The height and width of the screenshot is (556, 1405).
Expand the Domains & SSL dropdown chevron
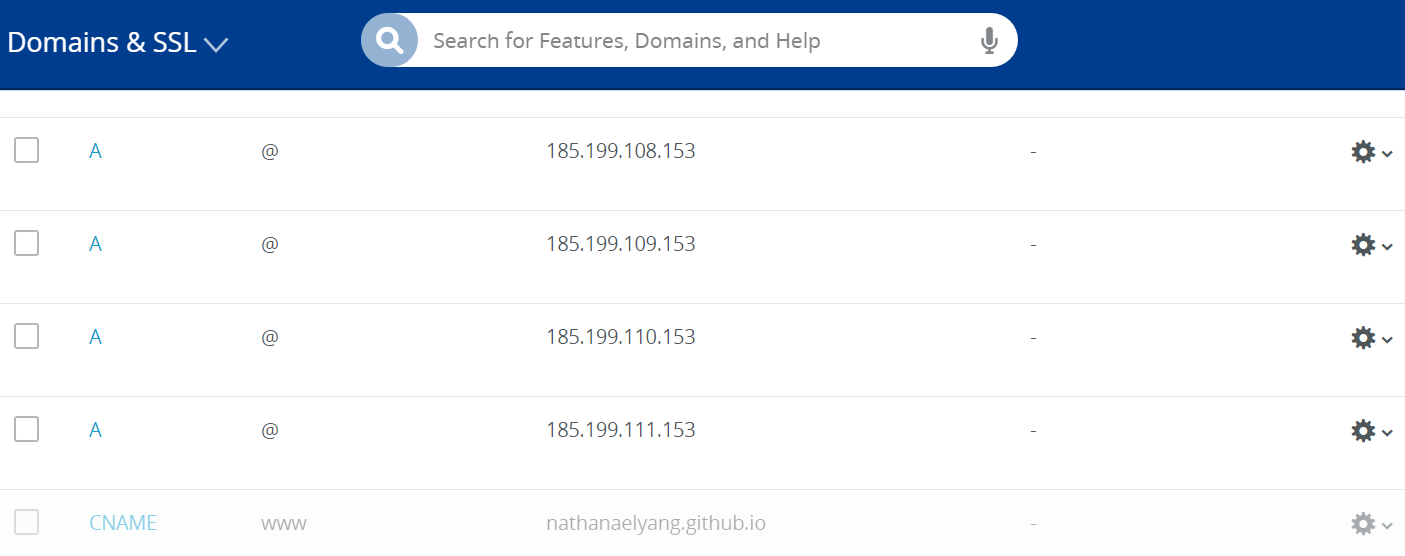click(x=216, y=44)
